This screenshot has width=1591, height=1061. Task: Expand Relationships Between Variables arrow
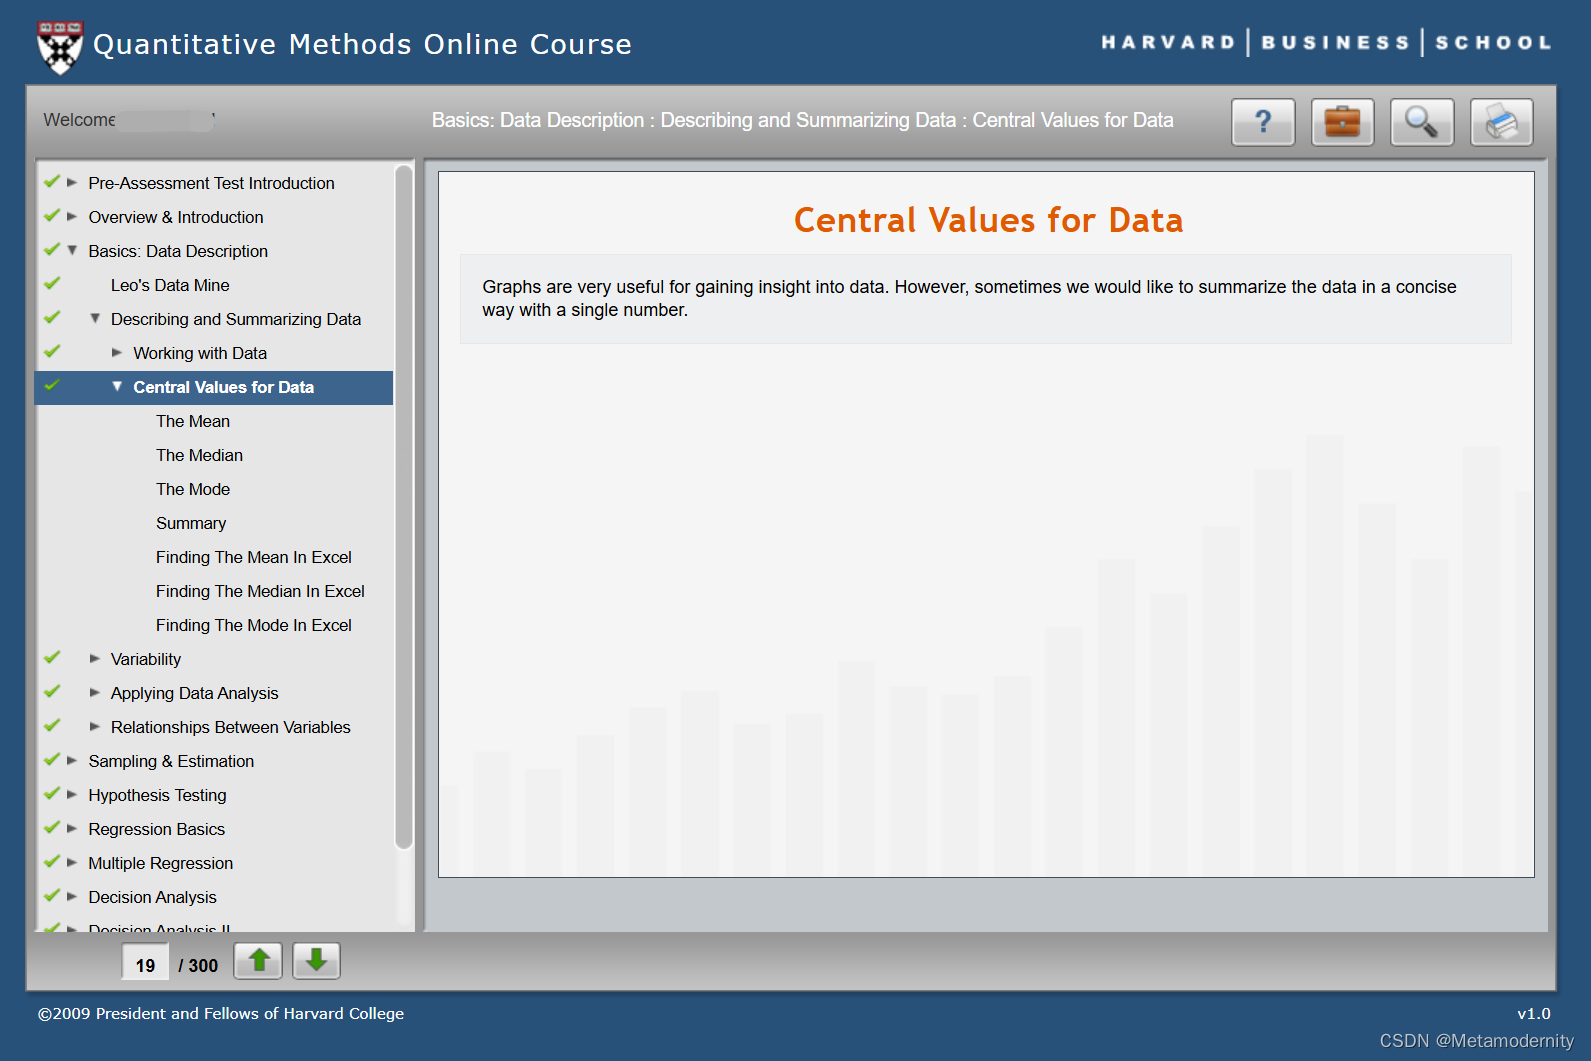coord(95,727)
